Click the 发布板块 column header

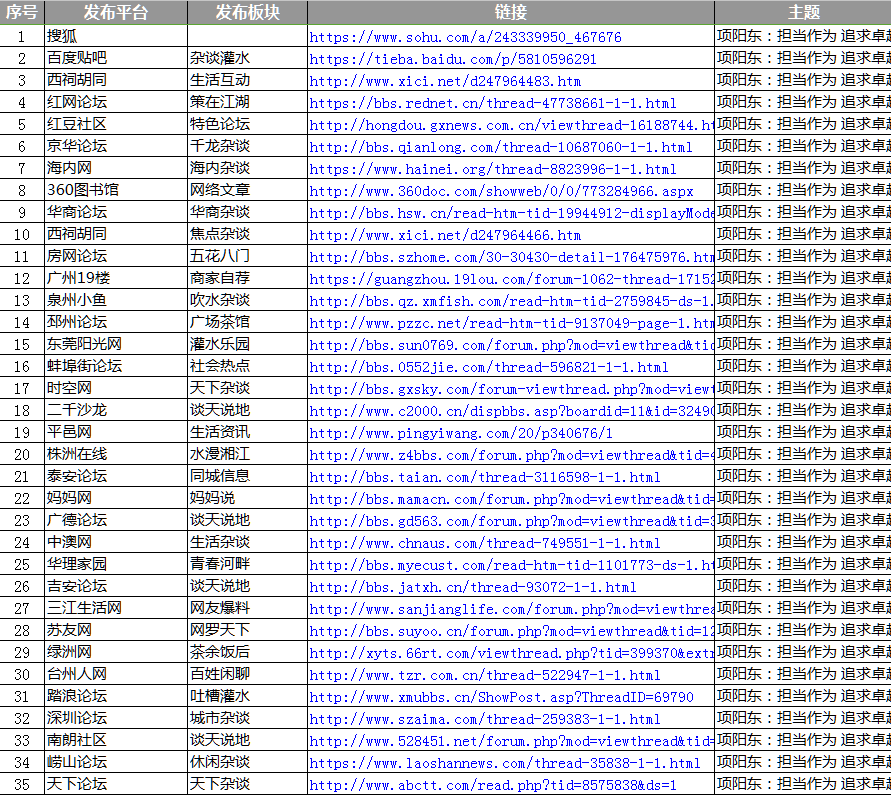pyautogui.click(x=247, y=13)
